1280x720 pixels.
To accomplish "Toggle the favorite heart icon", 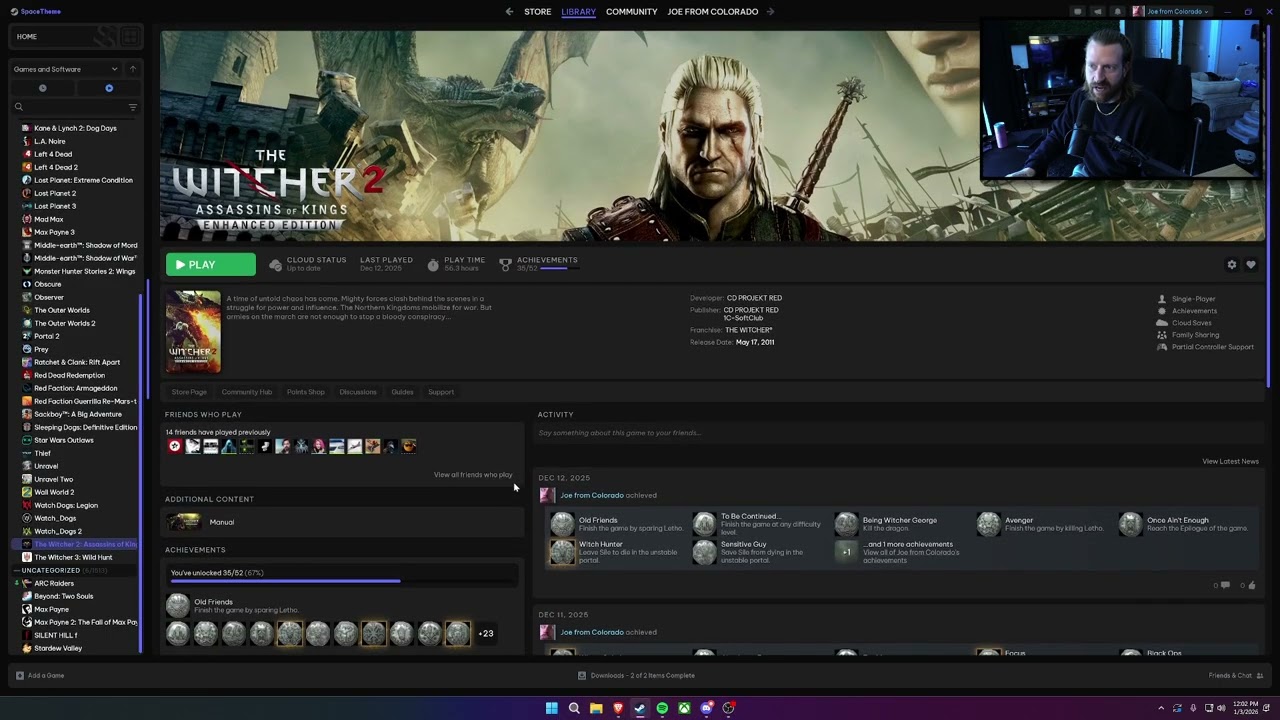I will pyautogui.click(x=1251, y=265).
